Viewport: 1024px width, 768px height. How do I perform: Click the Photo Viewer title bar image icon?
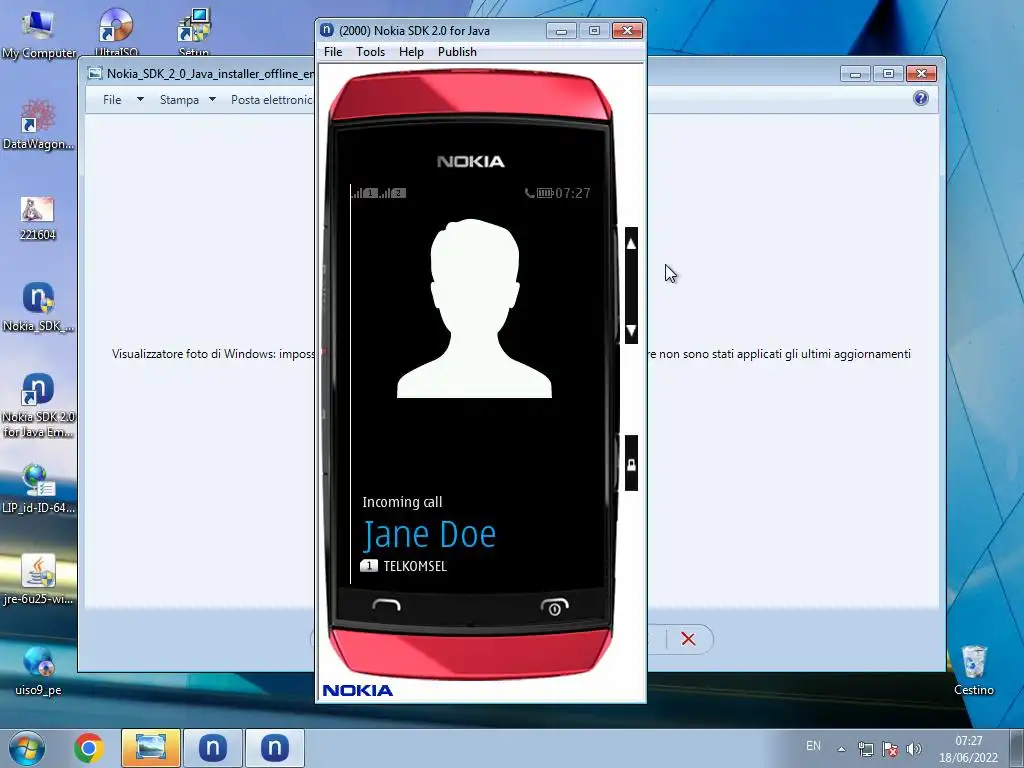click(x=95, y=73)
